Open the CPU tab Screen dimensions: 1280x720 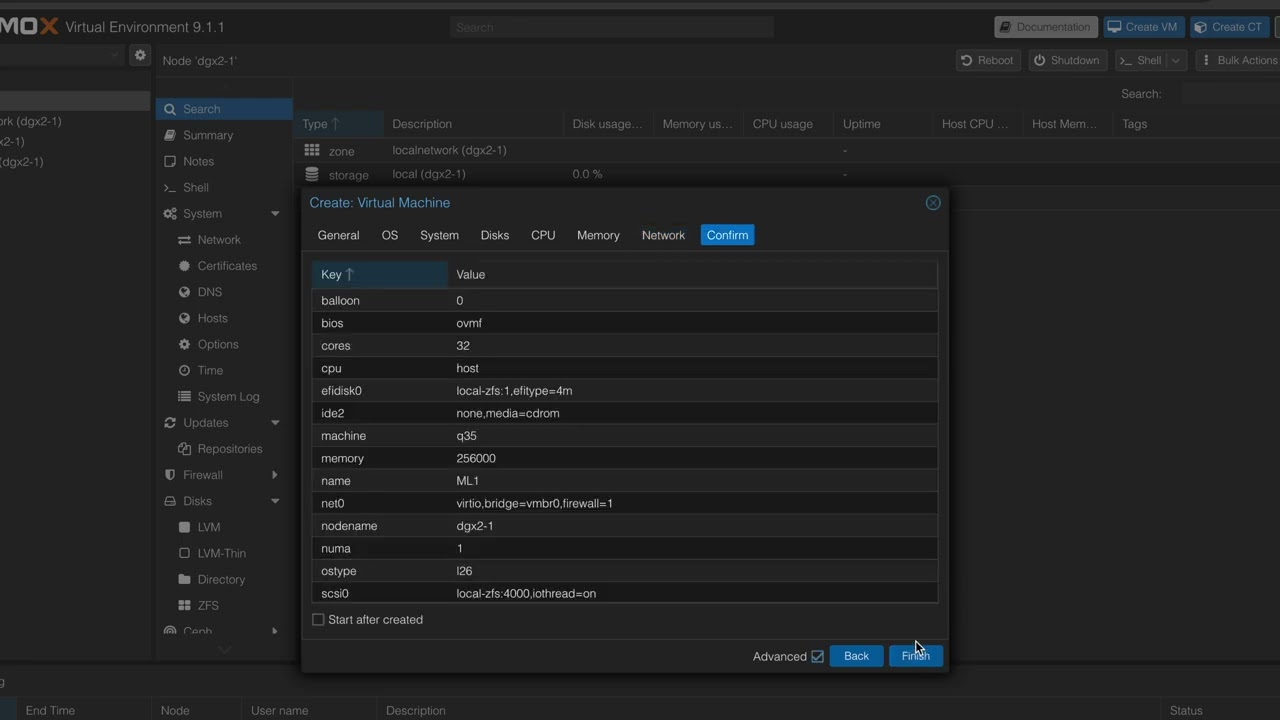[x=543, y=235]
